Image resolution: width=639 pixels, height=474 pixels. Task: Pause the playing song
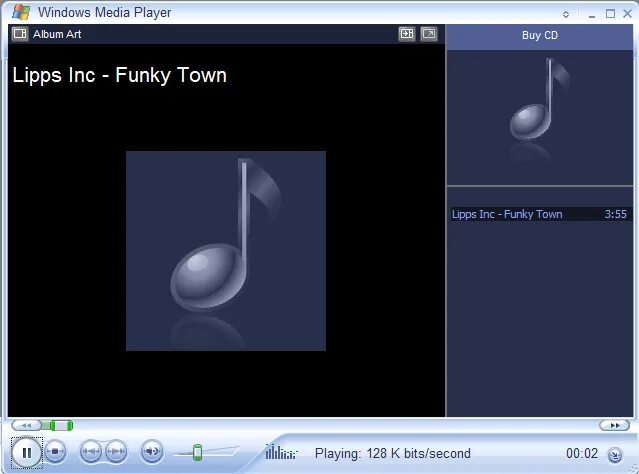click(26, 453)
